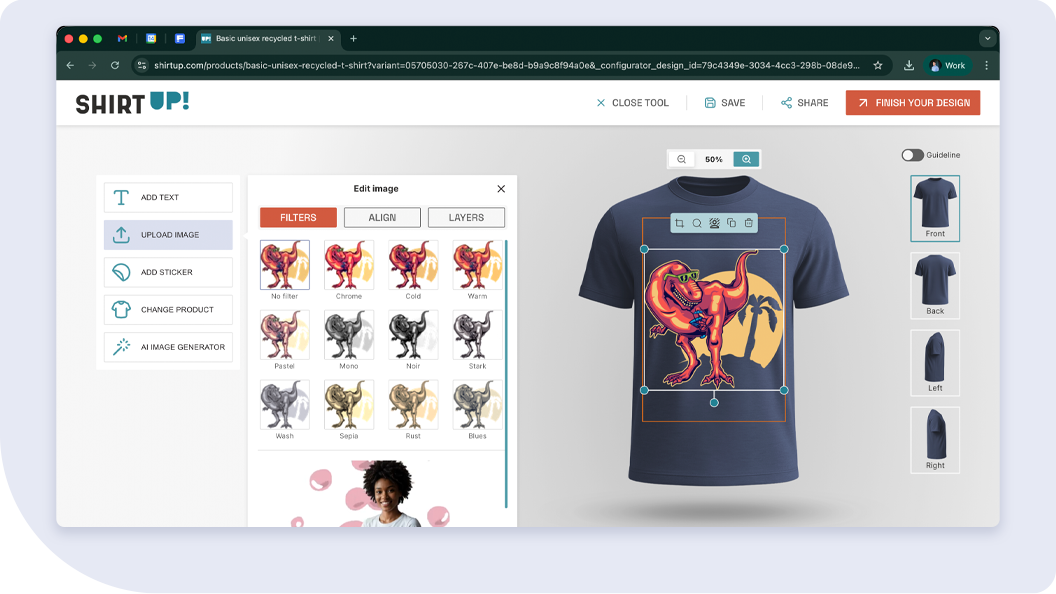The image size is (1056, 594).
Task: Switch to the Filters tab
Action: tap(298, 218)
